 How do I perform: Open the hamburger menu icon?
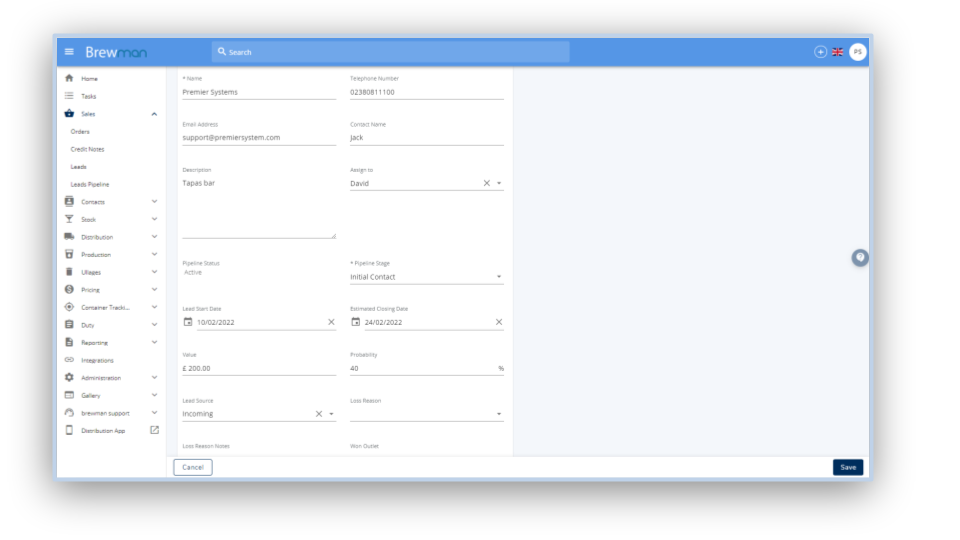point(69,52)
